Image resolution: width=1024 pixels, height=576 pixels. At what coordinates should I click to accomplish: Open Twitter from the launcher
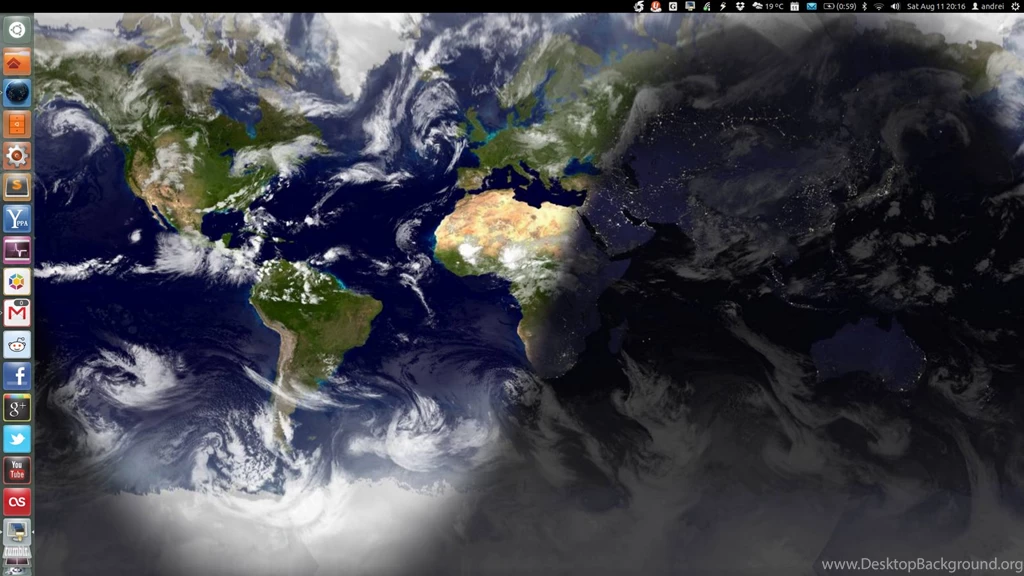(x=16, y=438)
